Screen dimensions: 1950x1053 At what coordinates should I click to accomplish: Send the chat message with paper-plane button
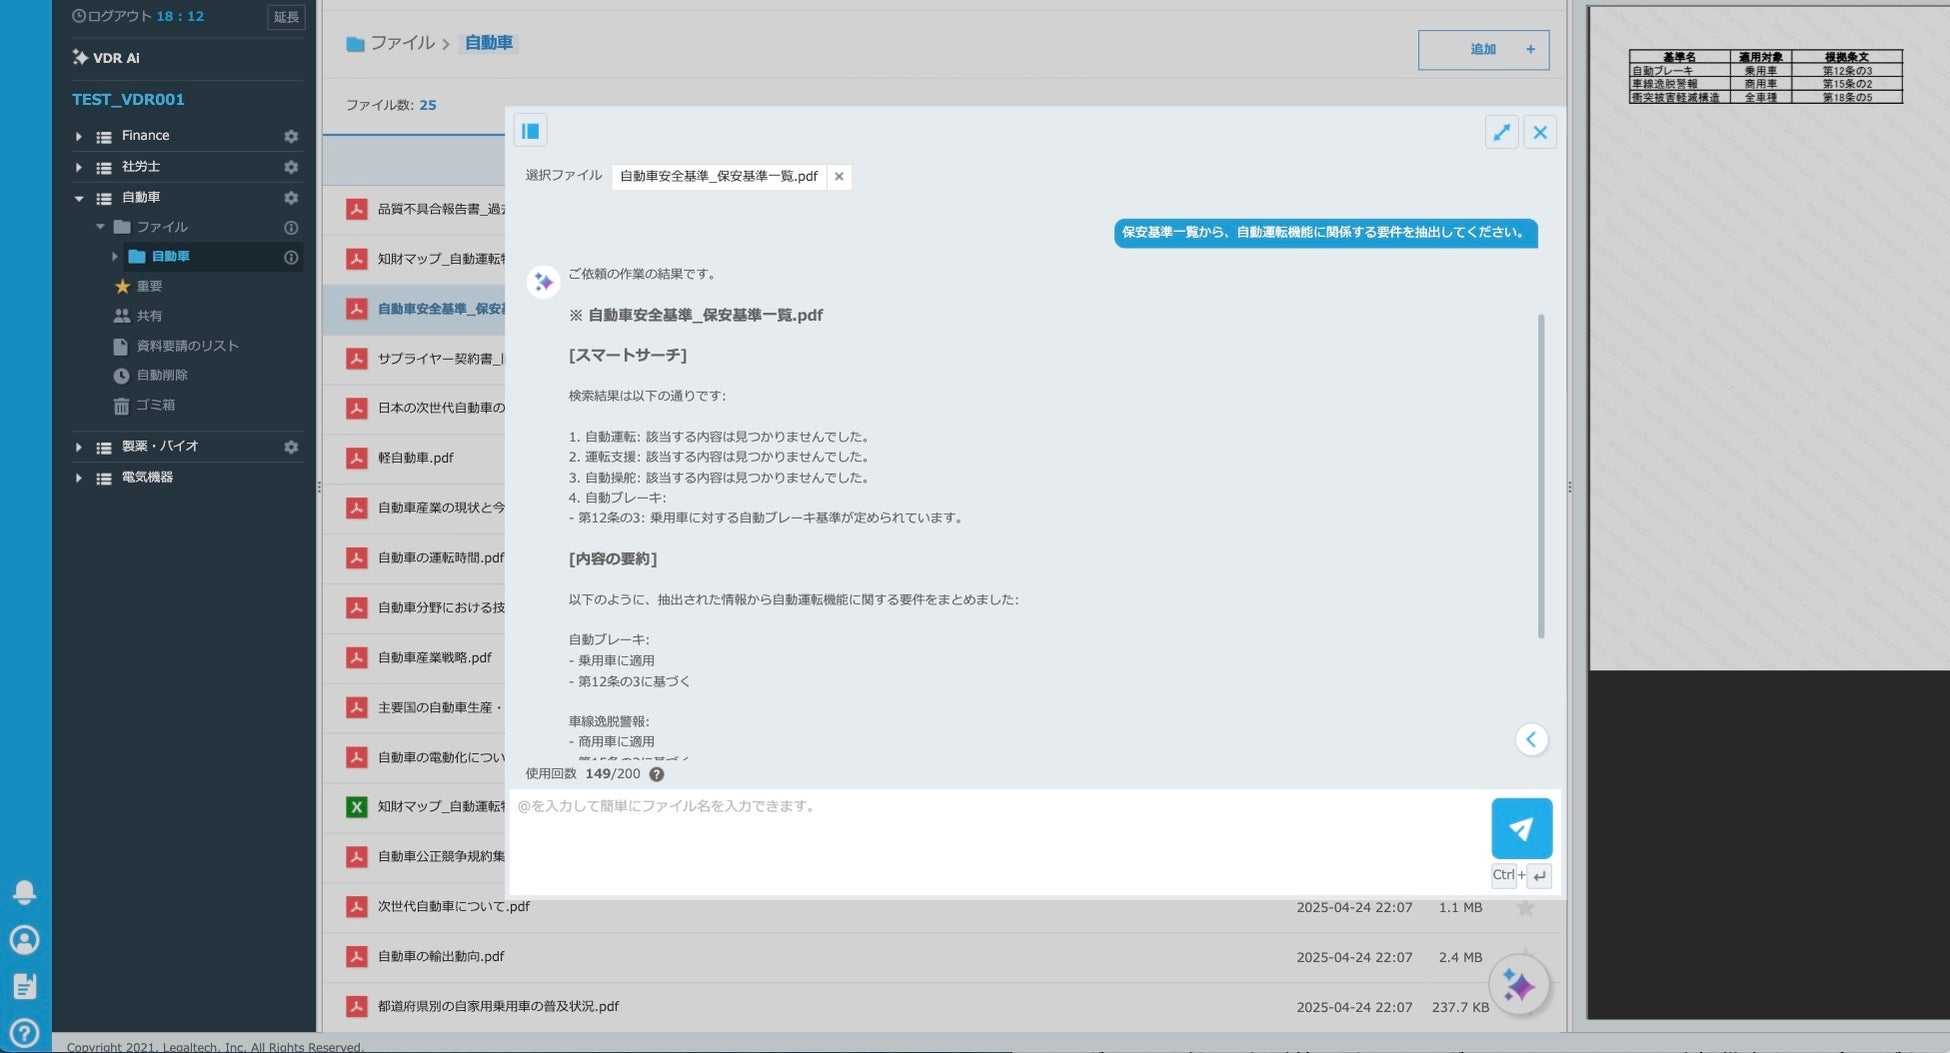coord(1521,828)
